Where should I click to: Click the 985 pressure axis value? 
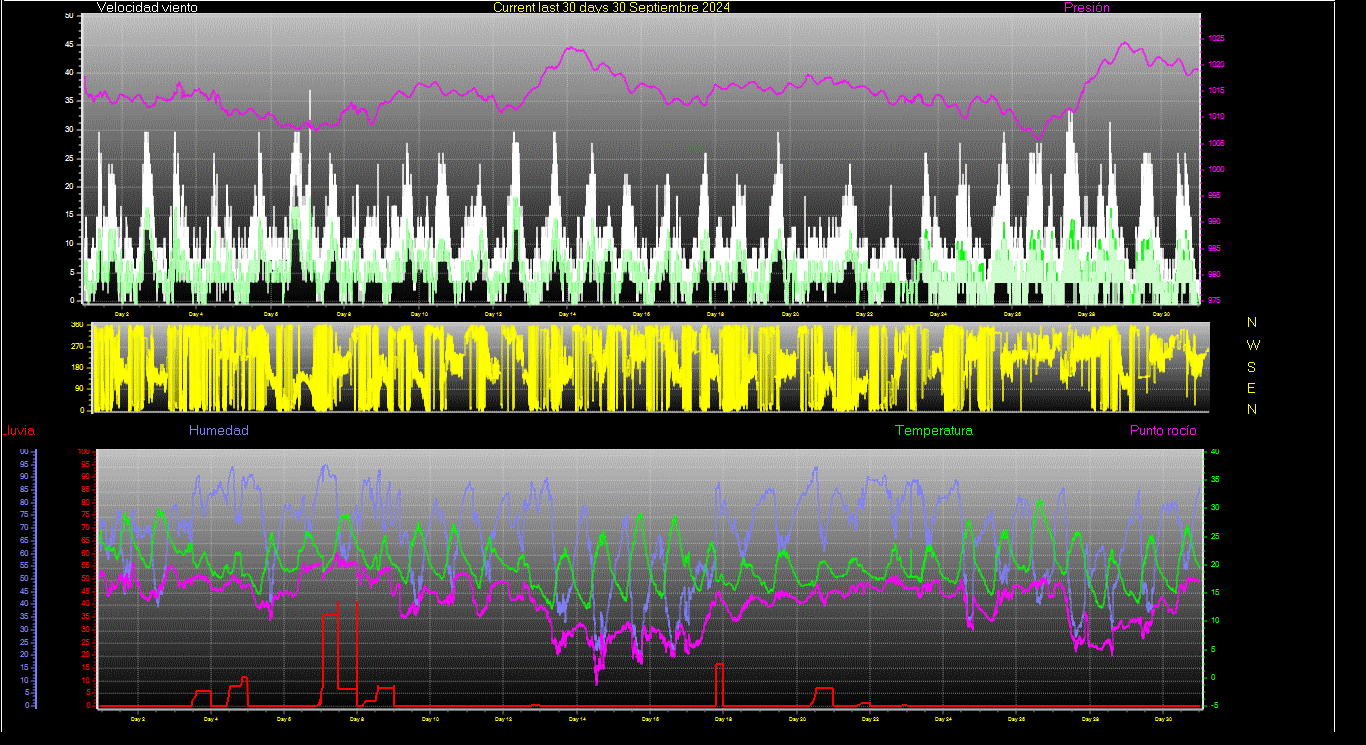tap(1214, 248)
